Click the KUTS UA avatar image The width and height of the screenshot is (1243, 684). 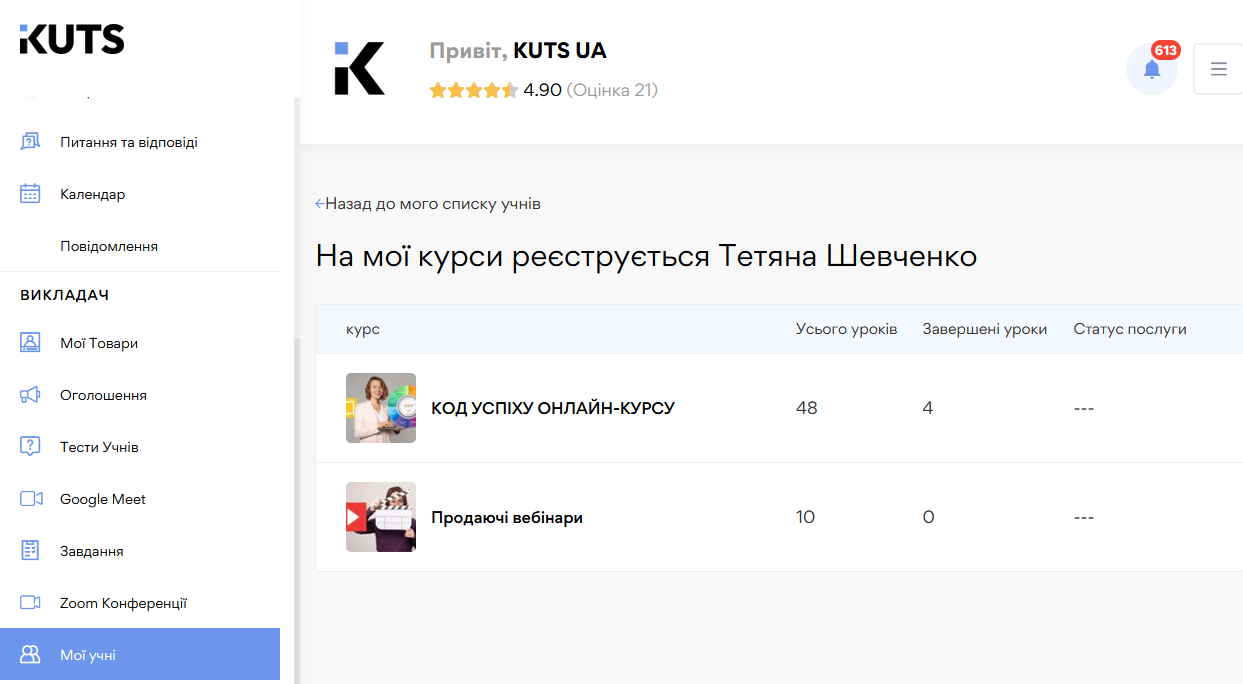pos(360,69)
